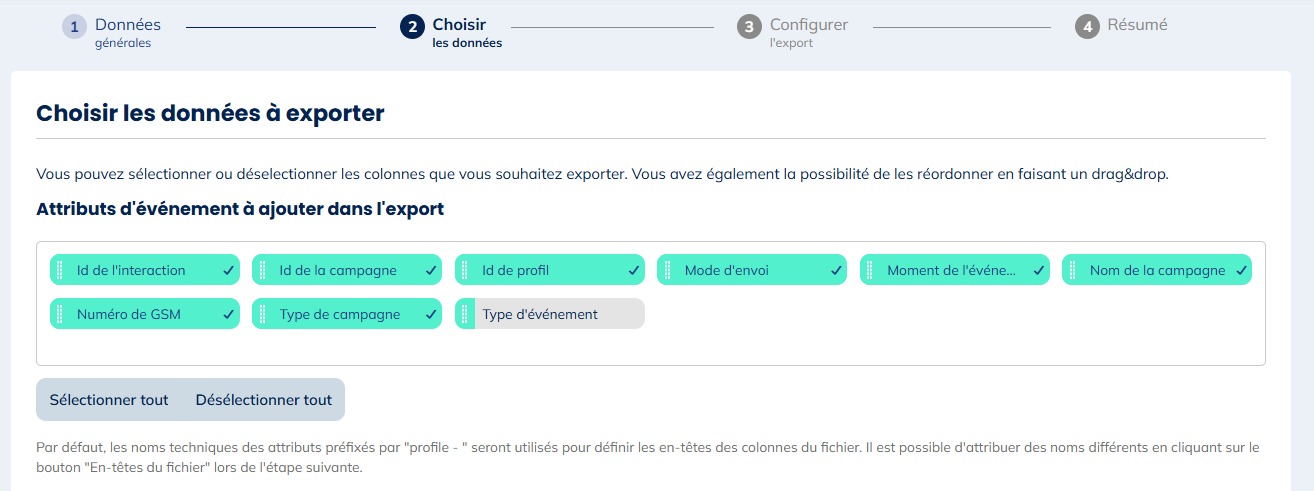Viewport: 1314px width, 491px height.
Task: Open step 3 Configurer l'export
Action: (x=793, y=32)
